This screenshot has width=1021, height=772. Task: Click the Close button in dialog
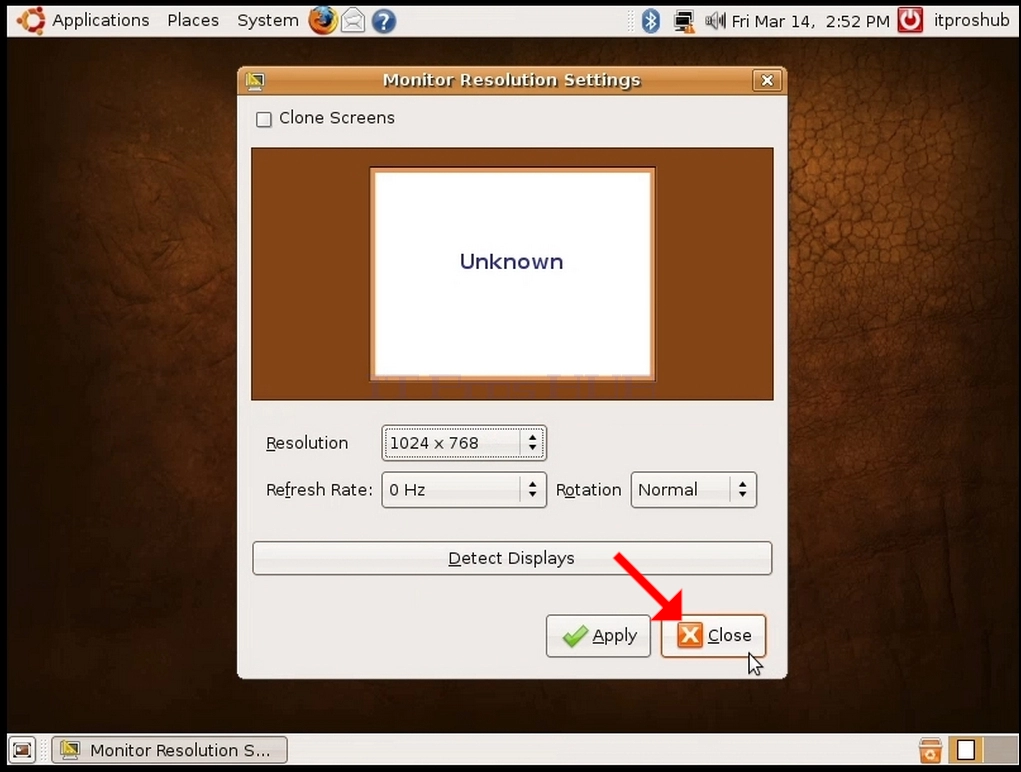point(714,636)
